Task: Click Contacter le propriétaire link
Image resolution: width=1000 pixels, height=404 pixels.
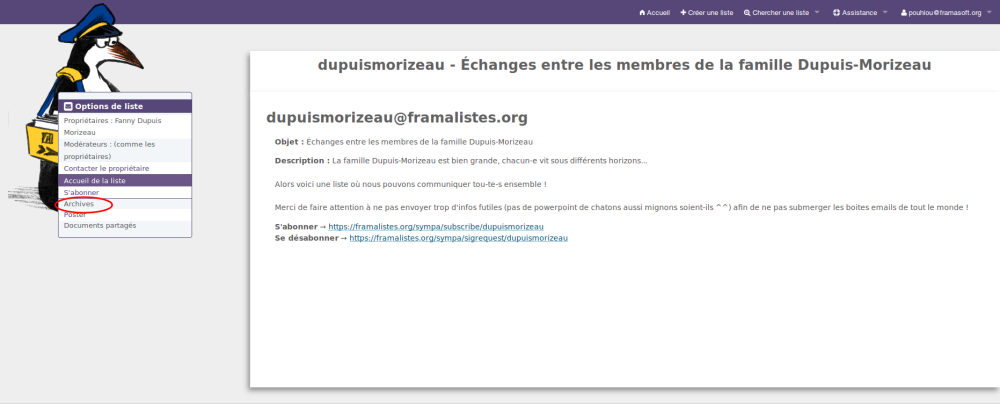Action: pos(107,168)
